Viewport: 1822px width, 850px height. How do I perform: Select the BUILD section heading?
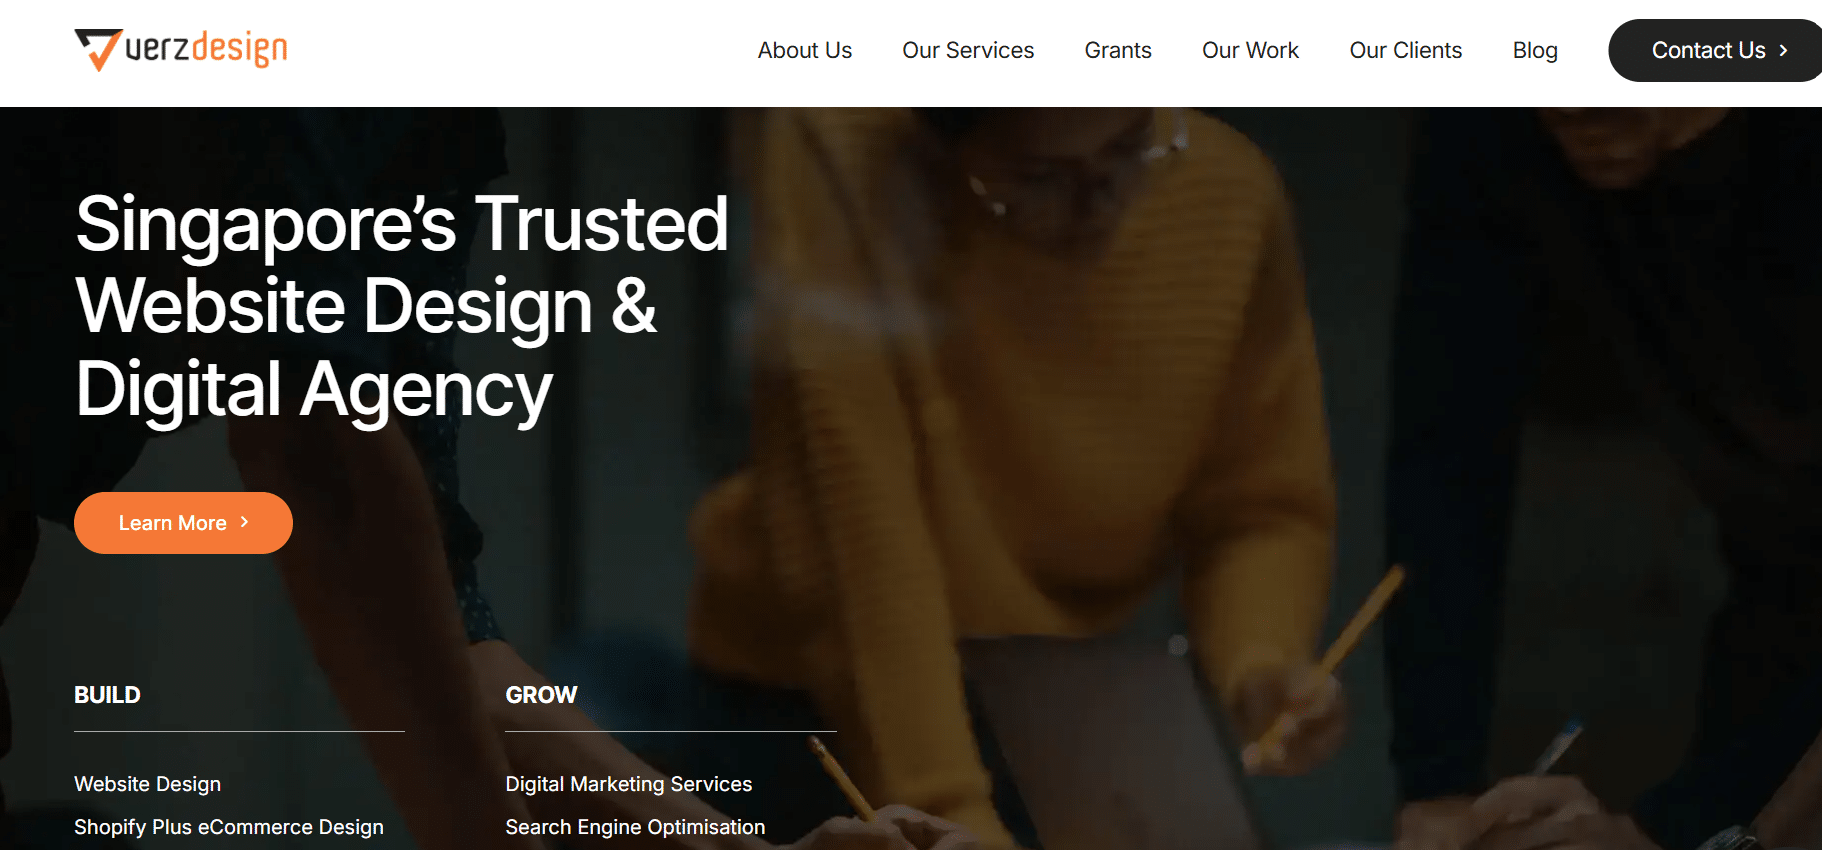point(107,695)
